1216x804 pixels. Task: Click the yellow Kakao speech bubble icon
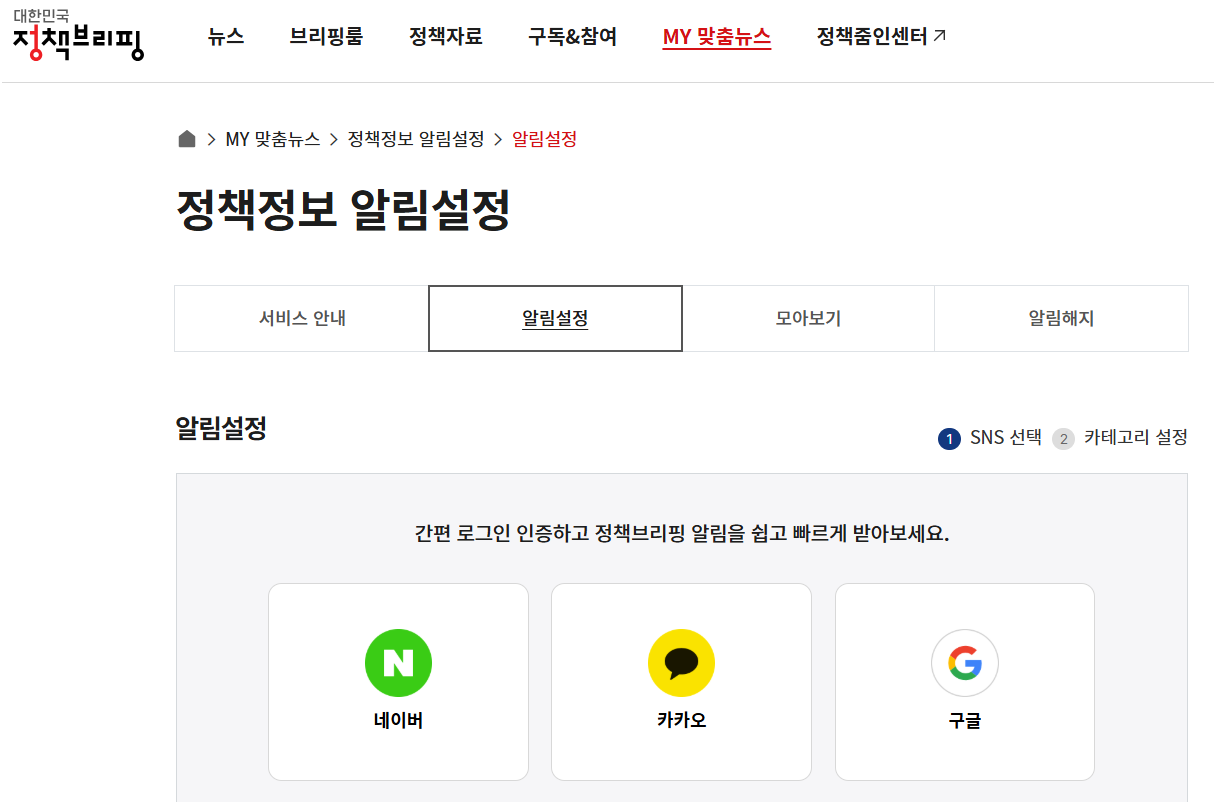[x=681, y=663]
